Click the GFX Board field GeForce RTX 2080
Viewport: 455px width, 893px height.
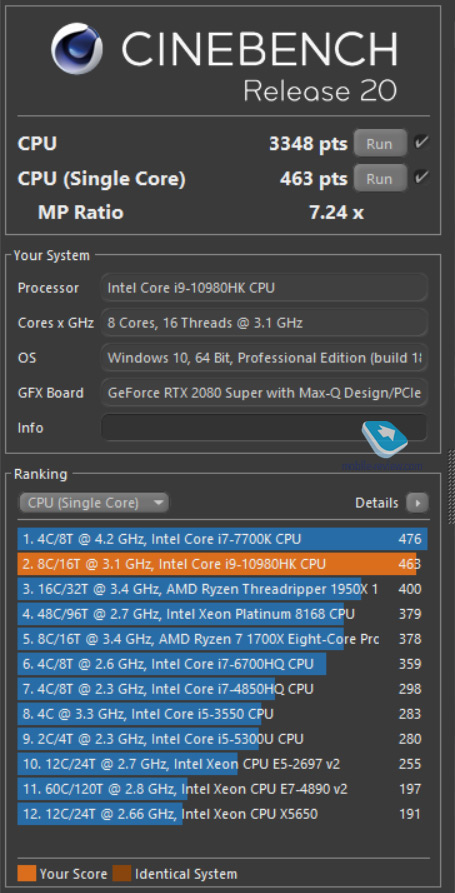coord(264,392)
